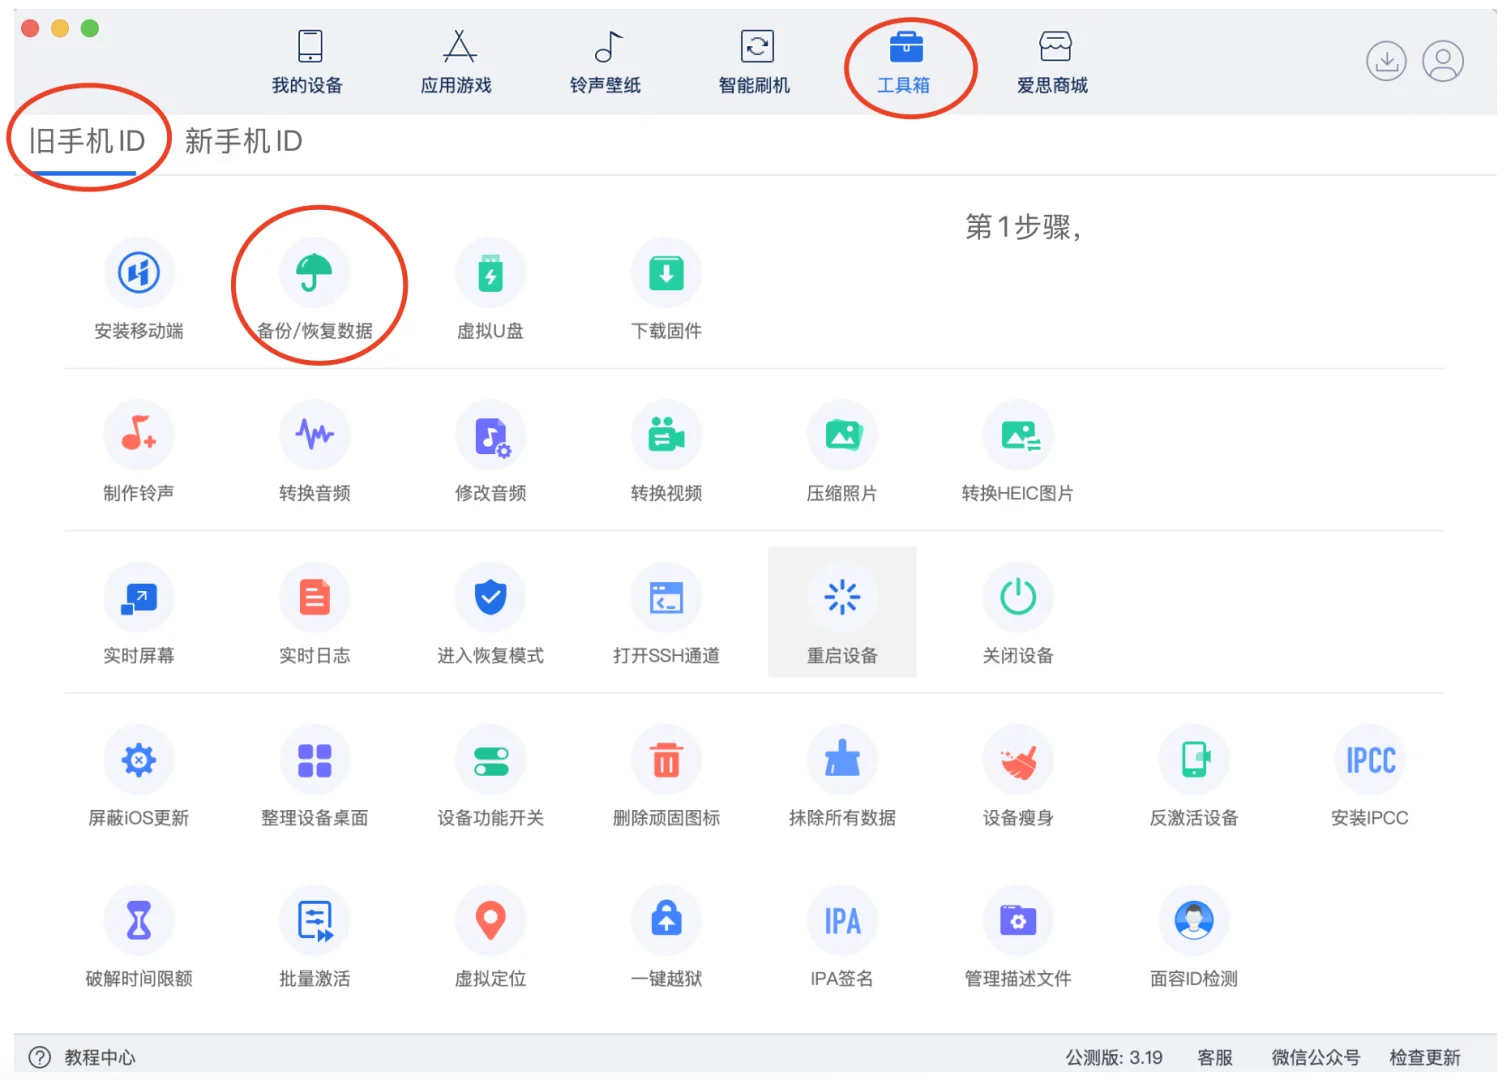Launch the 下载固件 firmware download tool
The width and height of the screenshot is (1511, 1080).
coord(666,290)
